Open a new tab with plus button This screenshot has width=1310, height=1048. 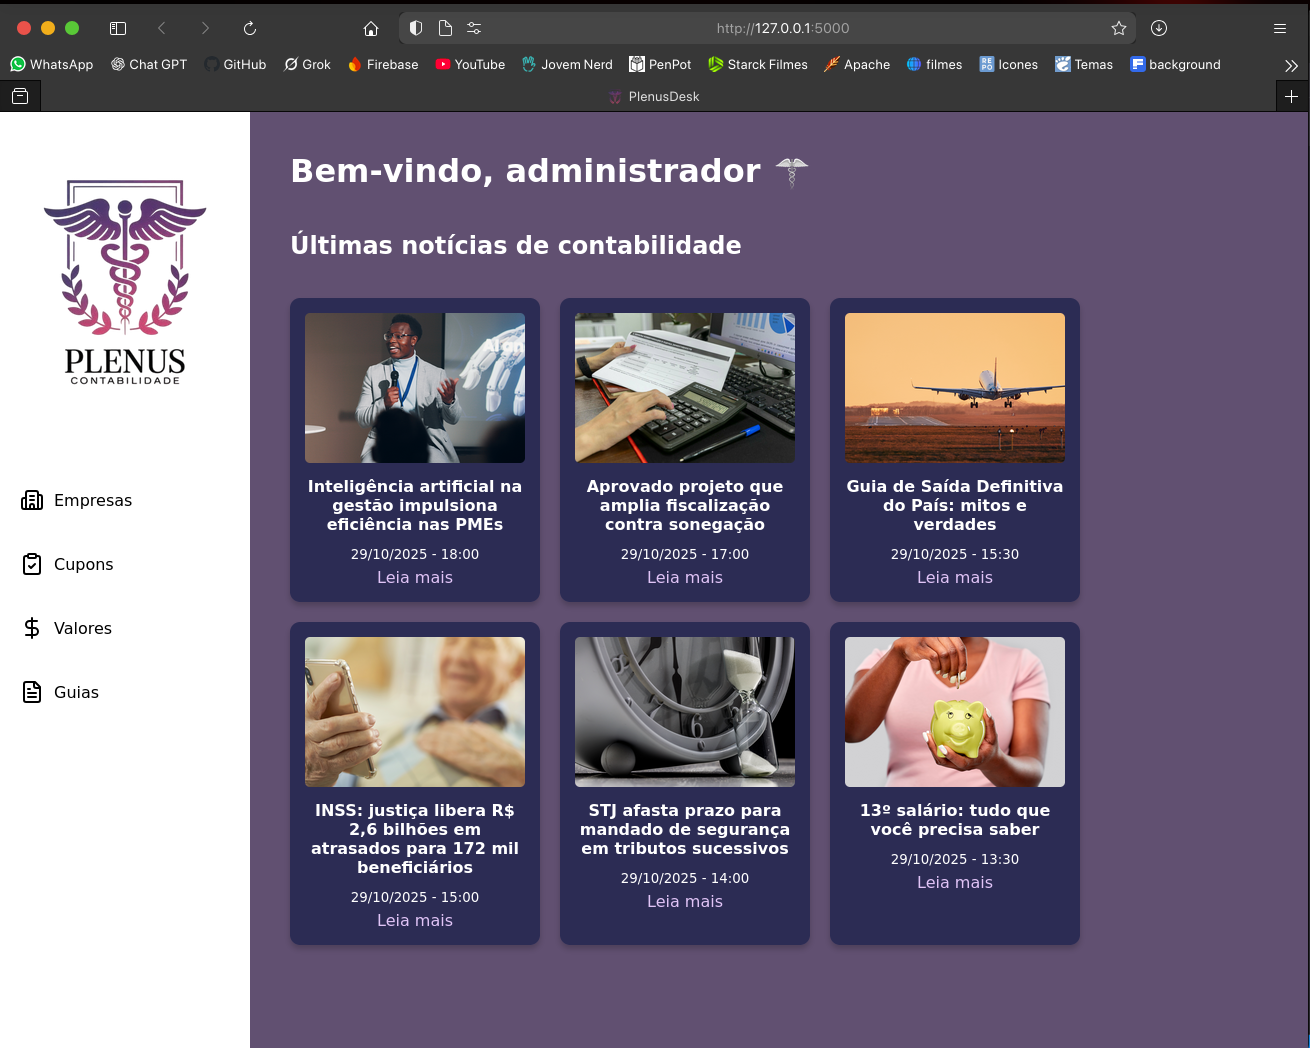pyautogui.click(x=1292, y=97)
